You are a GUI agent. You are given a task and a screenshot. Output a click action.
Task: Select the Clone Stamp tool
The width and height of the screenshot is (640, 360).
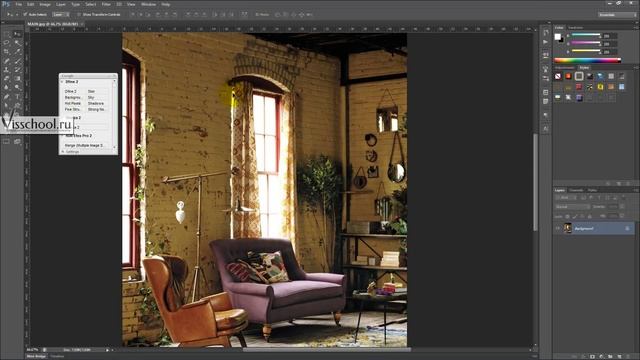click(x=7, y=70)
